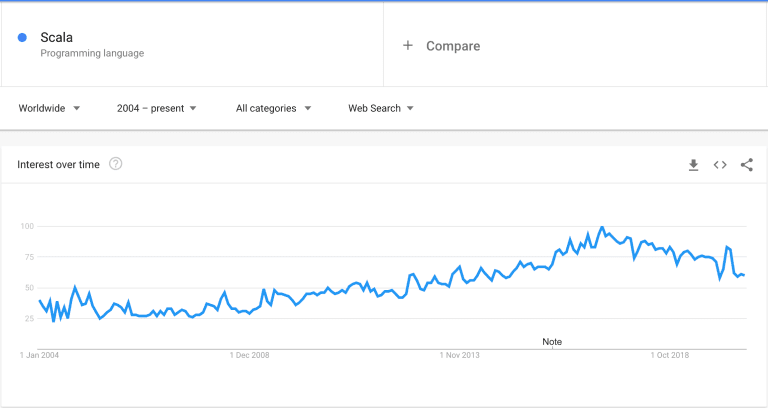Edit the Scala search term
The width and height of the screenshot is (768, 408).
point(57,38)
